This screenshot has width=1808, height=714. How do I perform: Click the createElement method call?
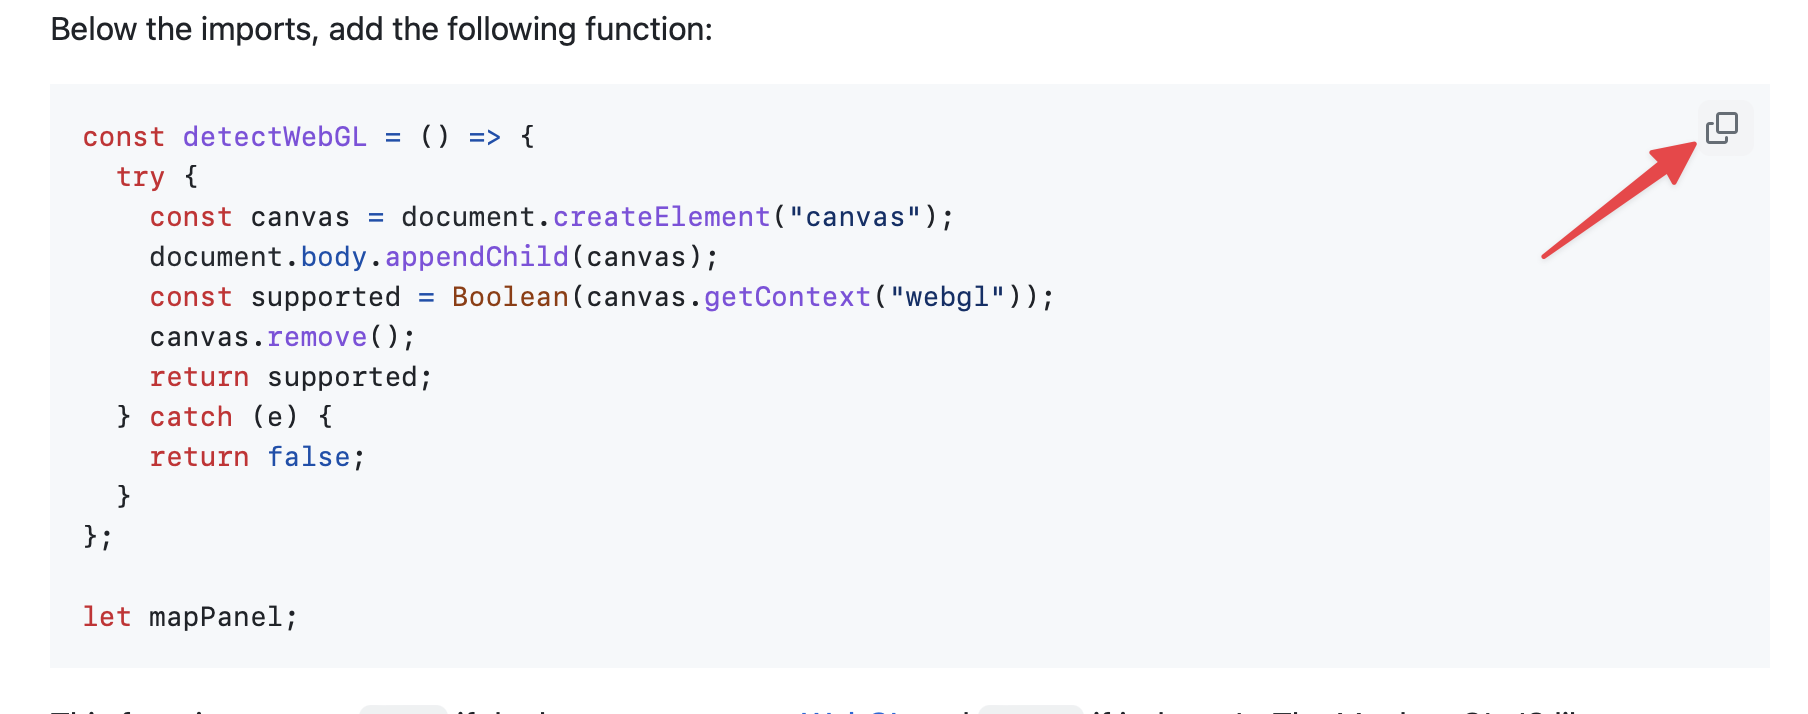click(x=661, y=217)
